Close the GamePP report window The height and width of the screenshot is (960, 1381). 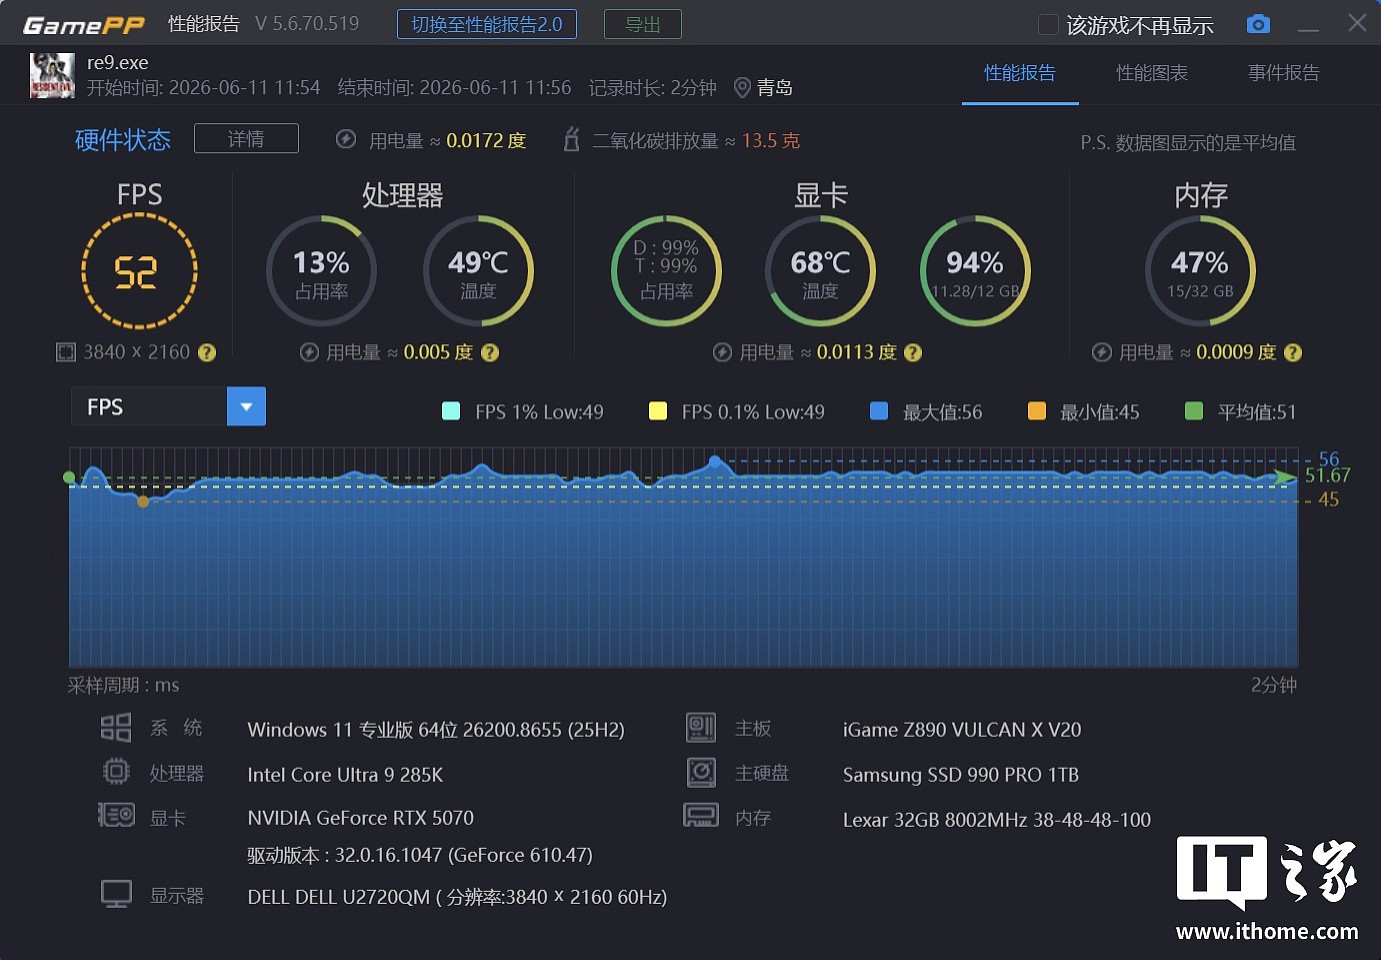tap(1357, 23)
